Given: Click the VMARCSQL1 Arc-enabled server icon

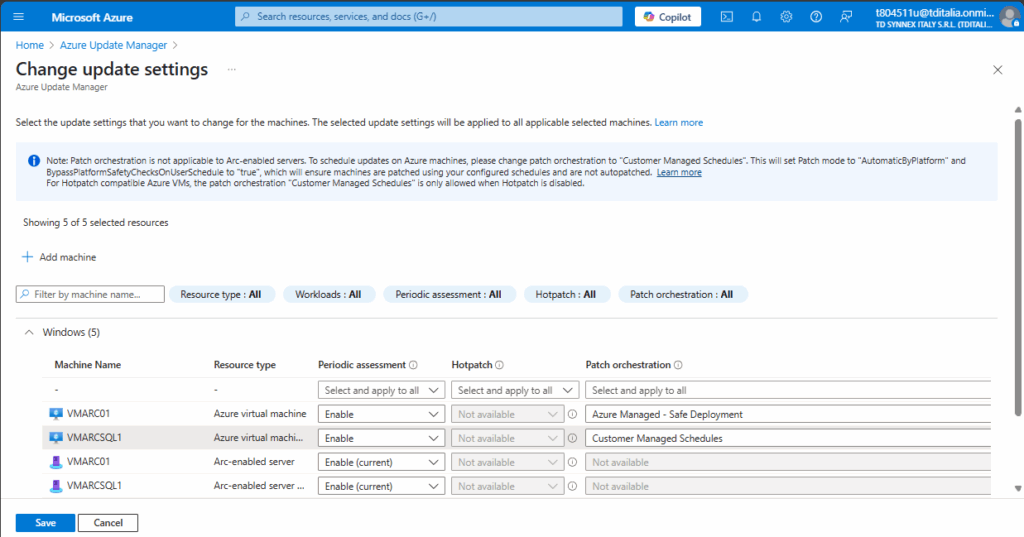Looking at the screenshot, I should coord(56,485).
